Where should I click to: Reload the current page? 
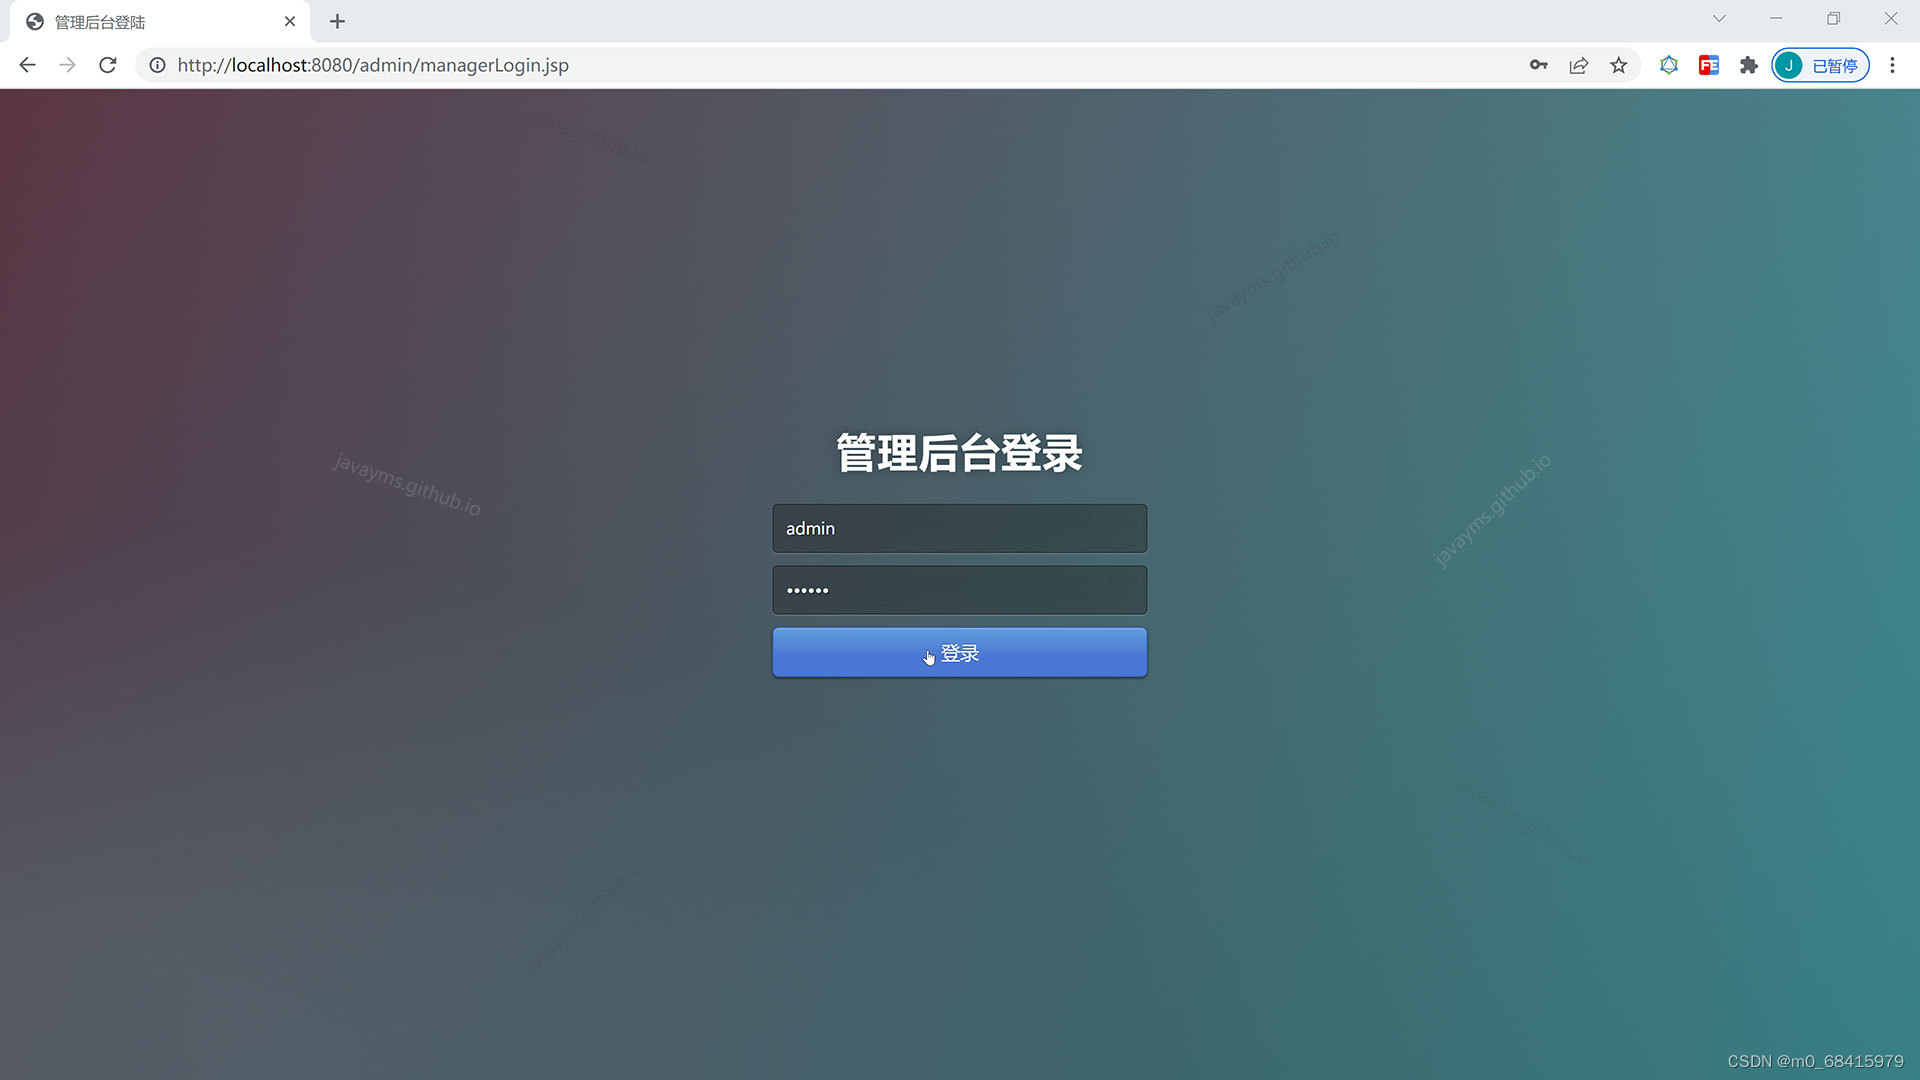pyautogui.click(x=107, y=65)
